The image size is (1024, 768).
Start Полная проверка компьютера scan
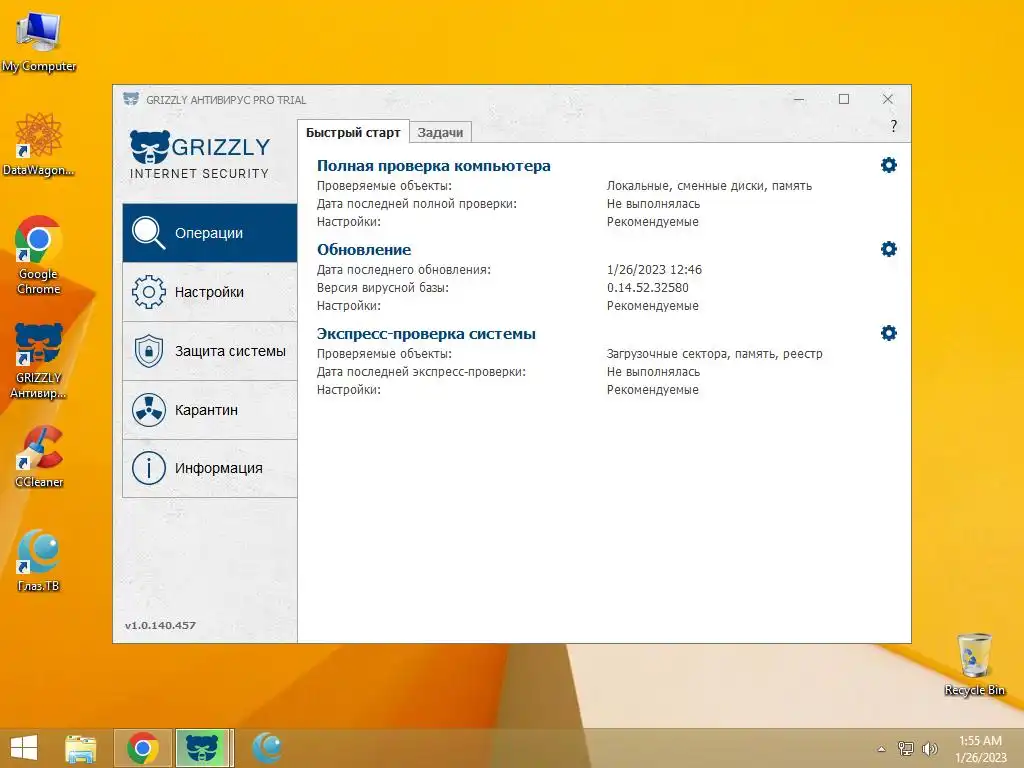[x=434, y=166]
